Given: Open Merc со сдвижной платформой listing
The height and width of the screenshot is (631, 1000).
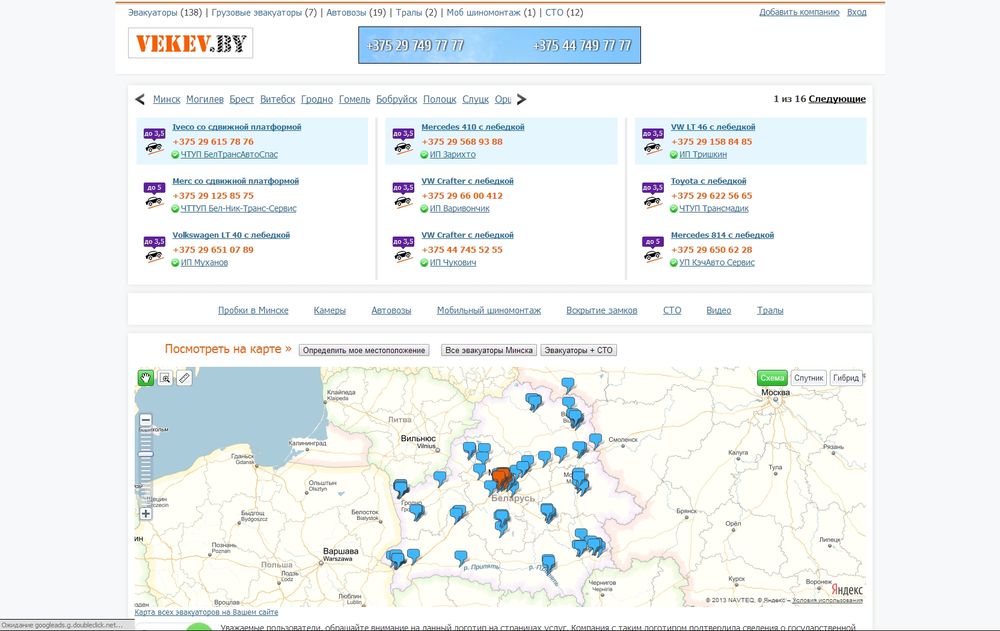Looking at the screenshot, I should 235,181.
